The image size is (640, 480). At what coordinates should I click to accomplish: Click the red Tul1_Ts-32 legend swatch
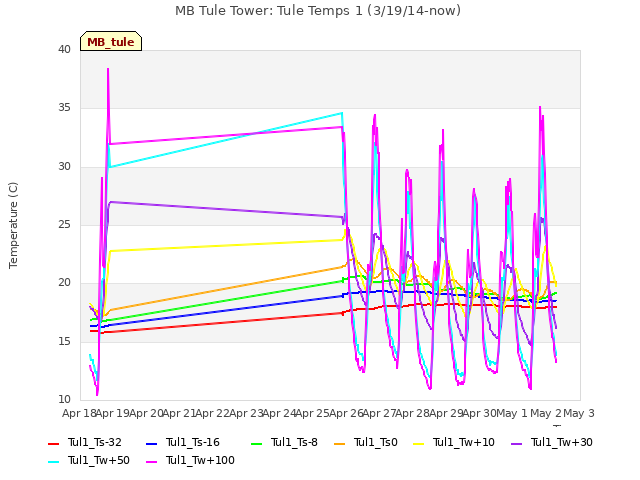[54, 443]
